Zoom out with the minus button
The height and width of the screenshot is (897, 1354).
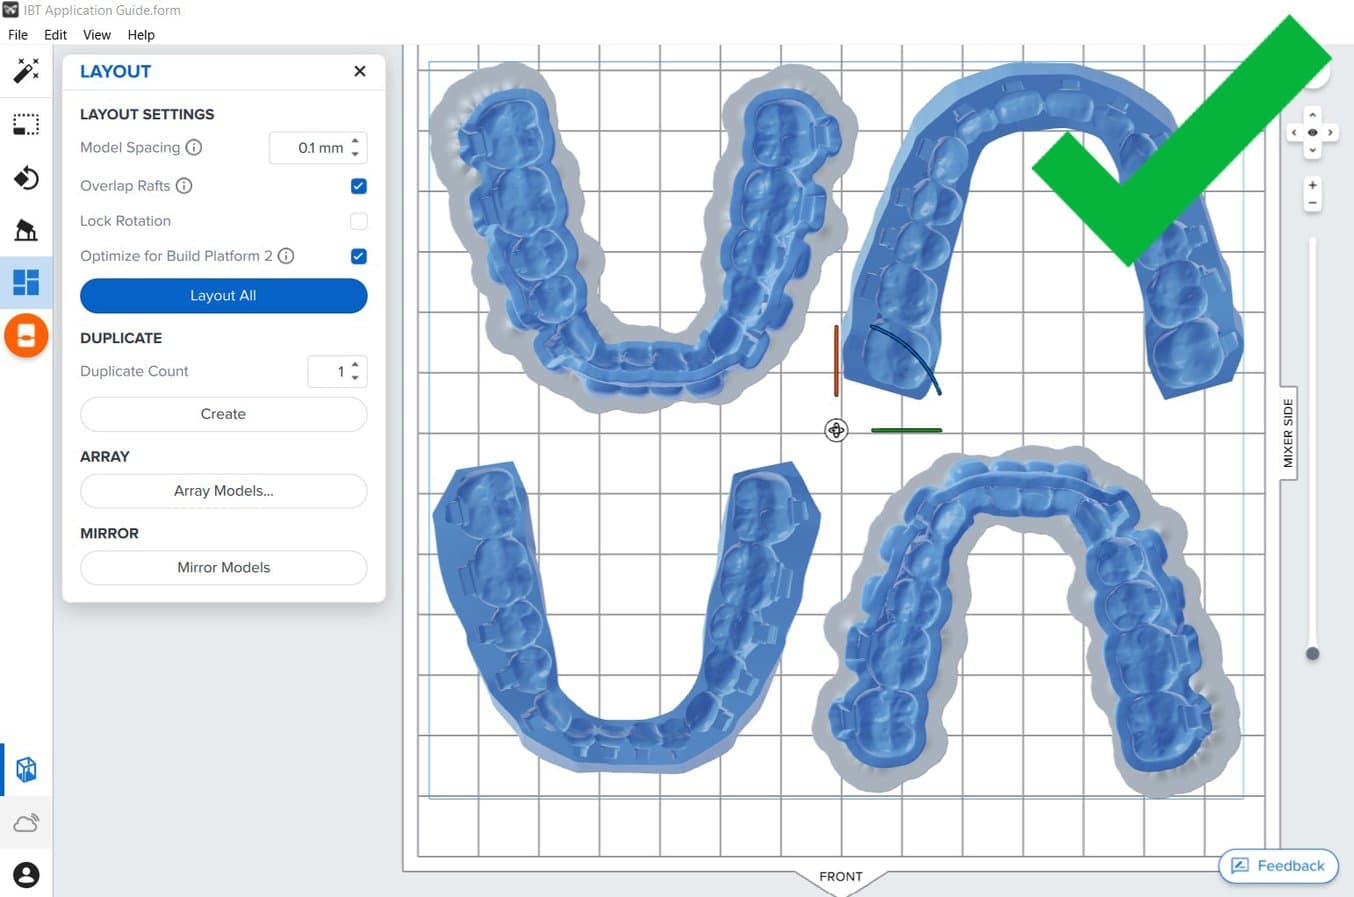click(1312, 203)
